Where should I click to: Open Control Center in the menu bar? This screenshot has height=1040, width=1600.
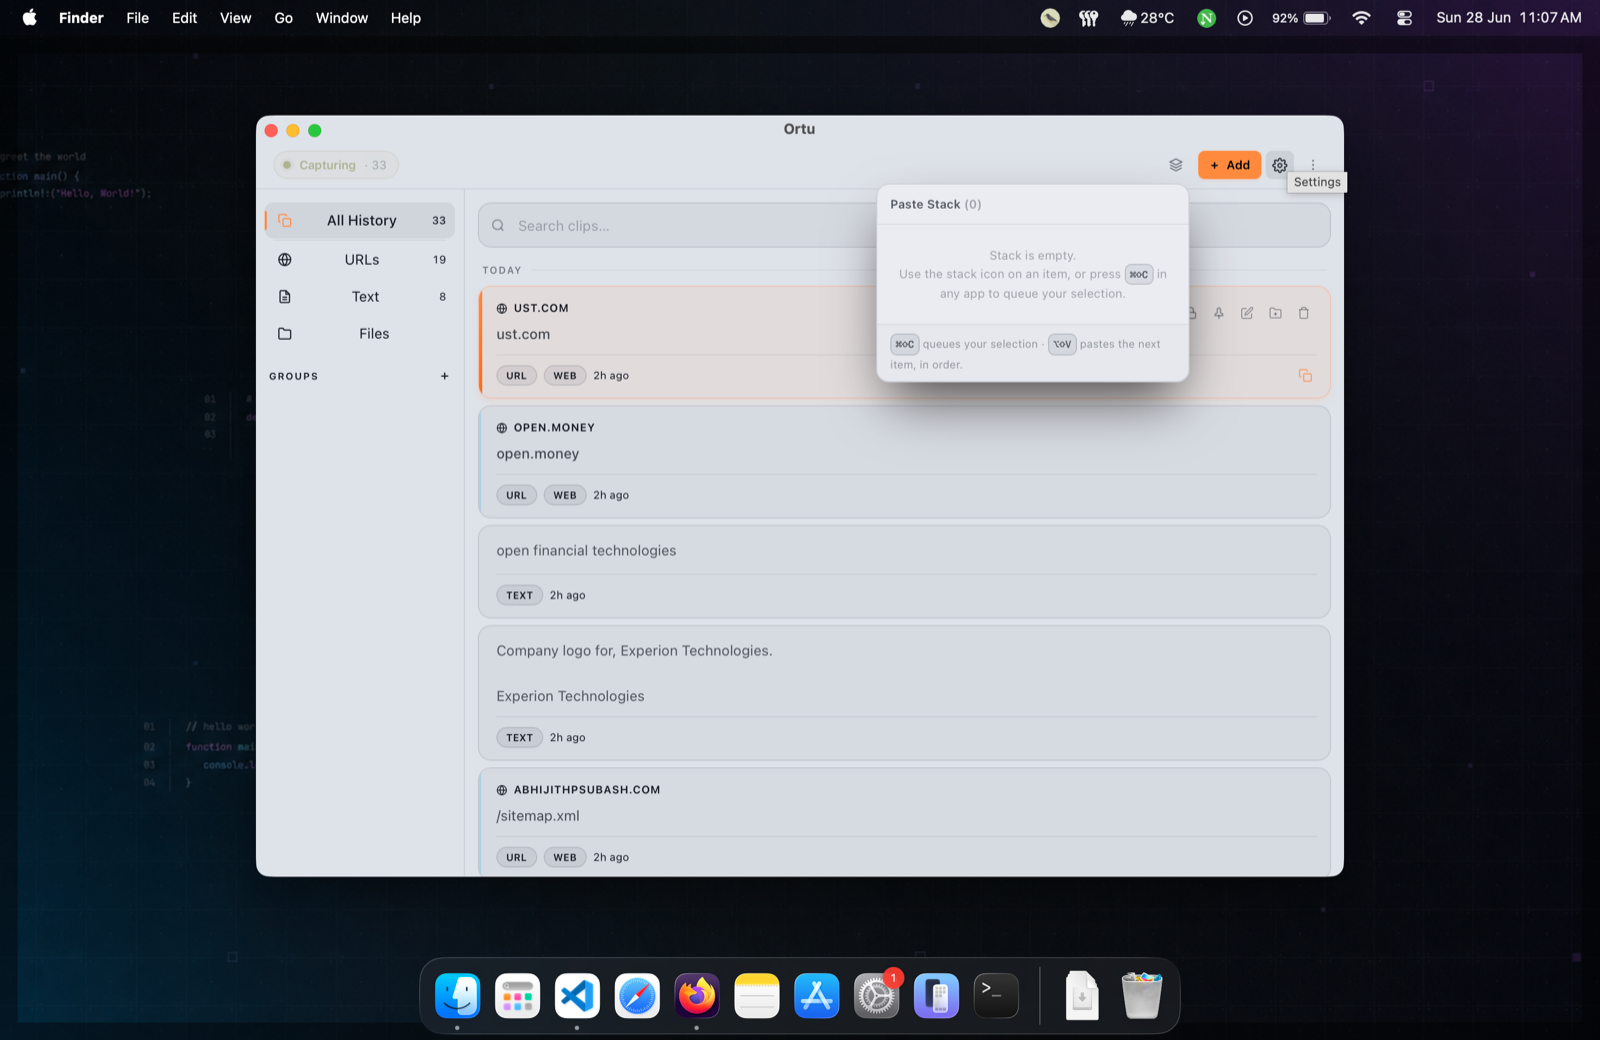1404,18
